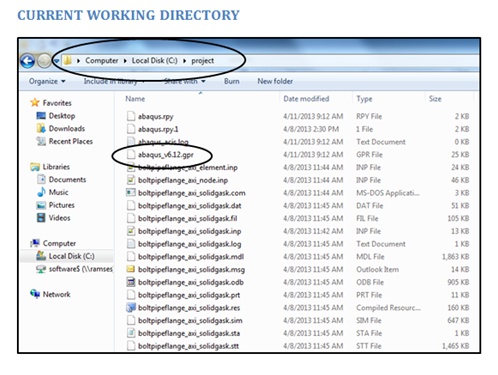Select the abaqus.rpy file icon

131,116
